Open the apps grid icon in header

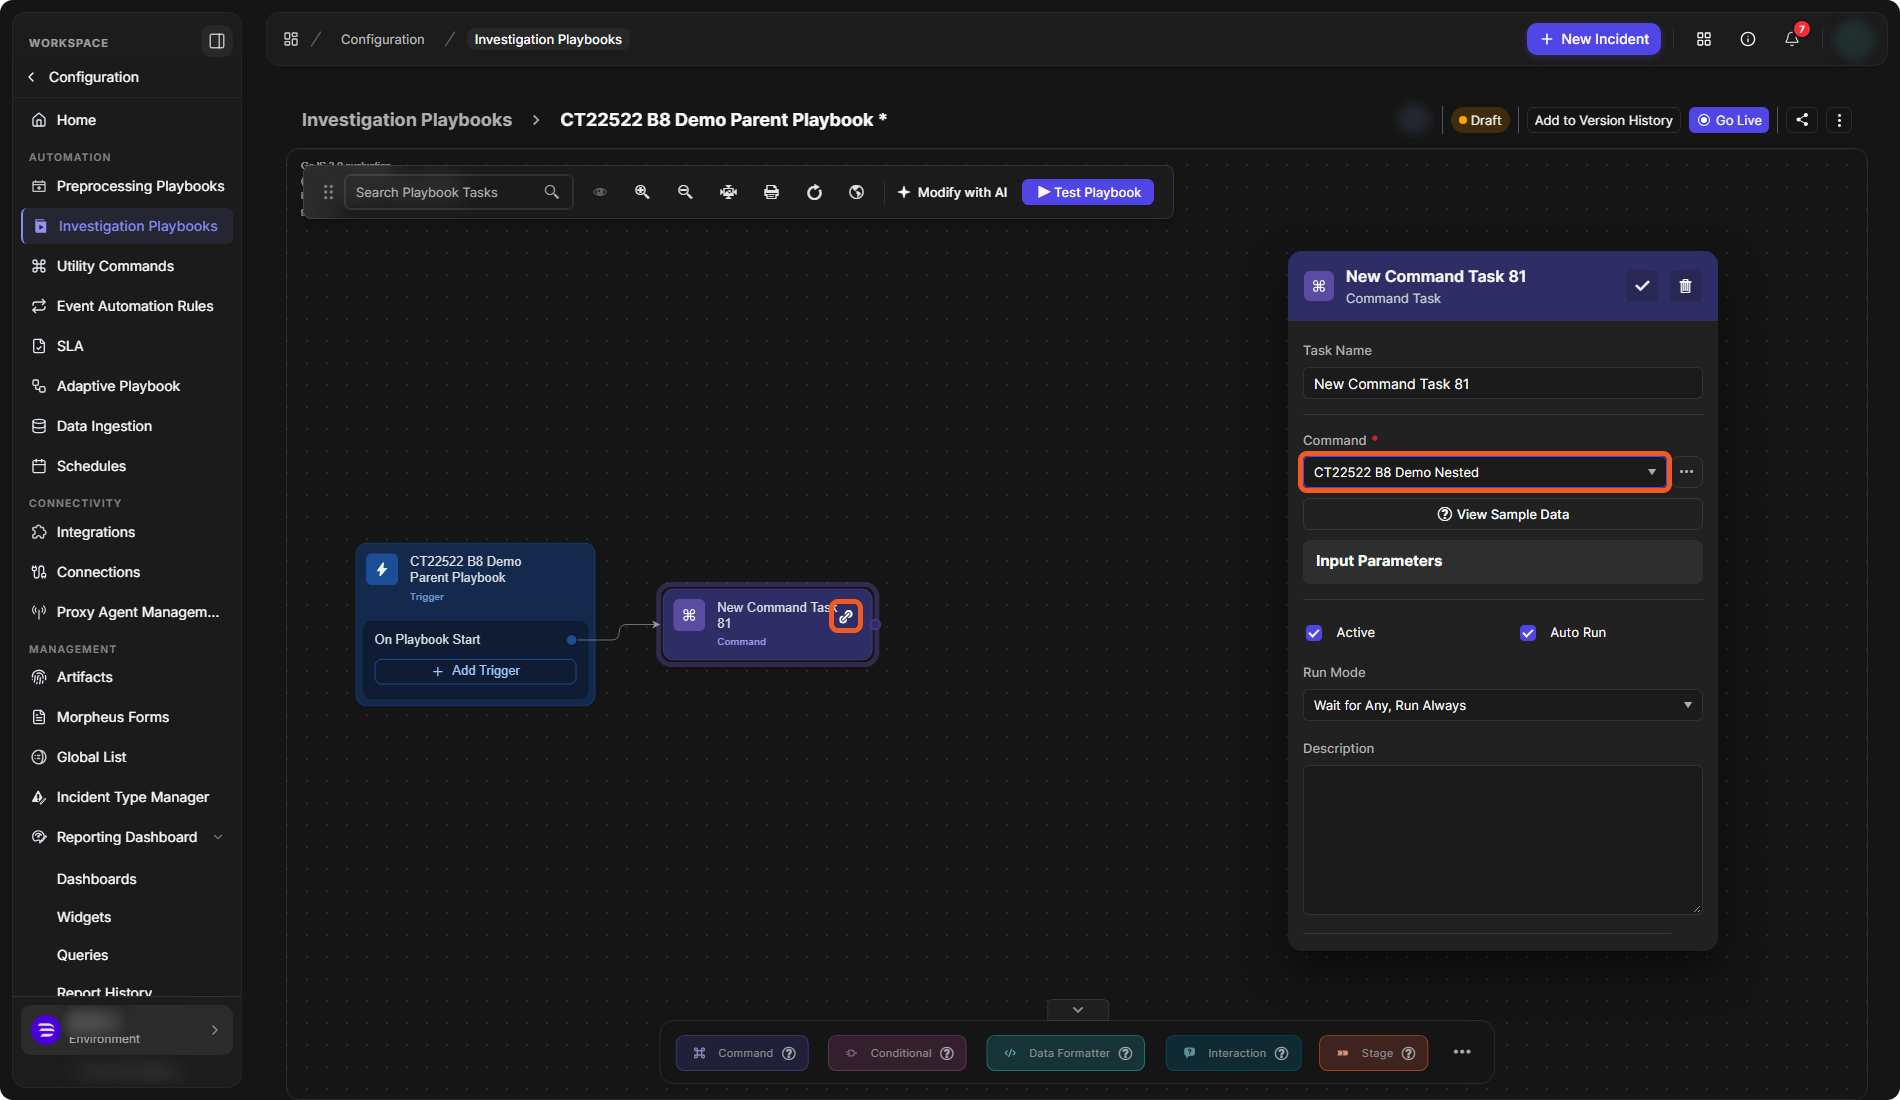pyautogui.click(x=1704, y=39)
